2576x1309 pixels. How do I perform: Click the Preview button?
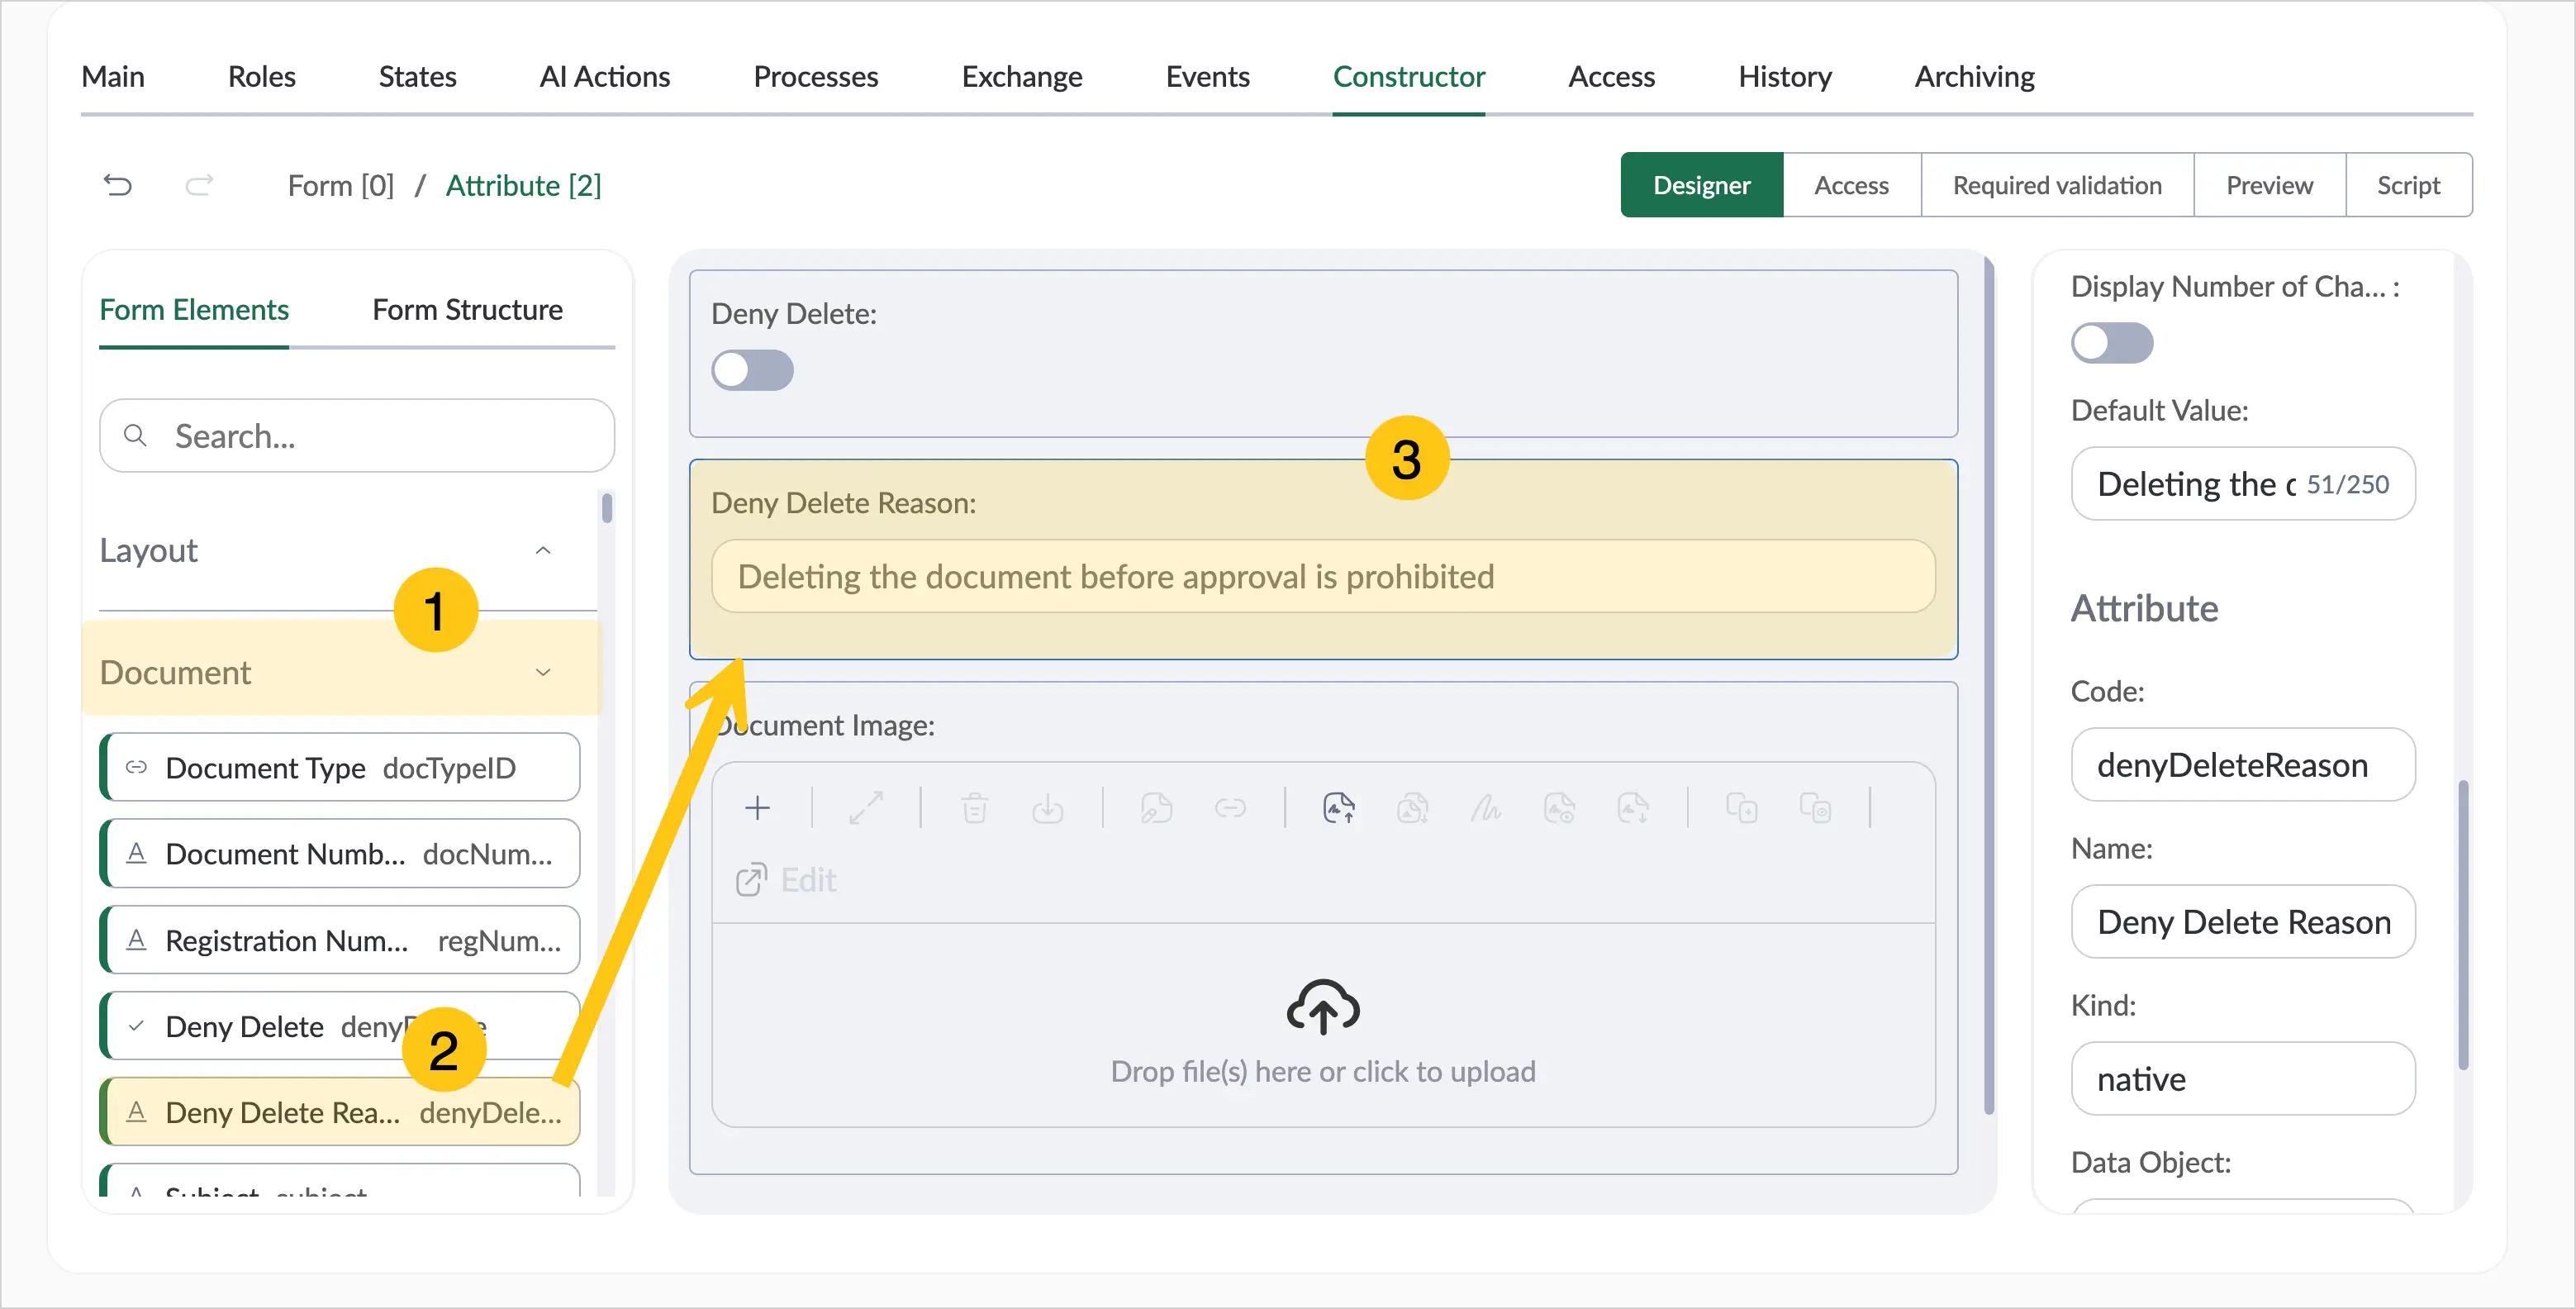pos(2269,185)
